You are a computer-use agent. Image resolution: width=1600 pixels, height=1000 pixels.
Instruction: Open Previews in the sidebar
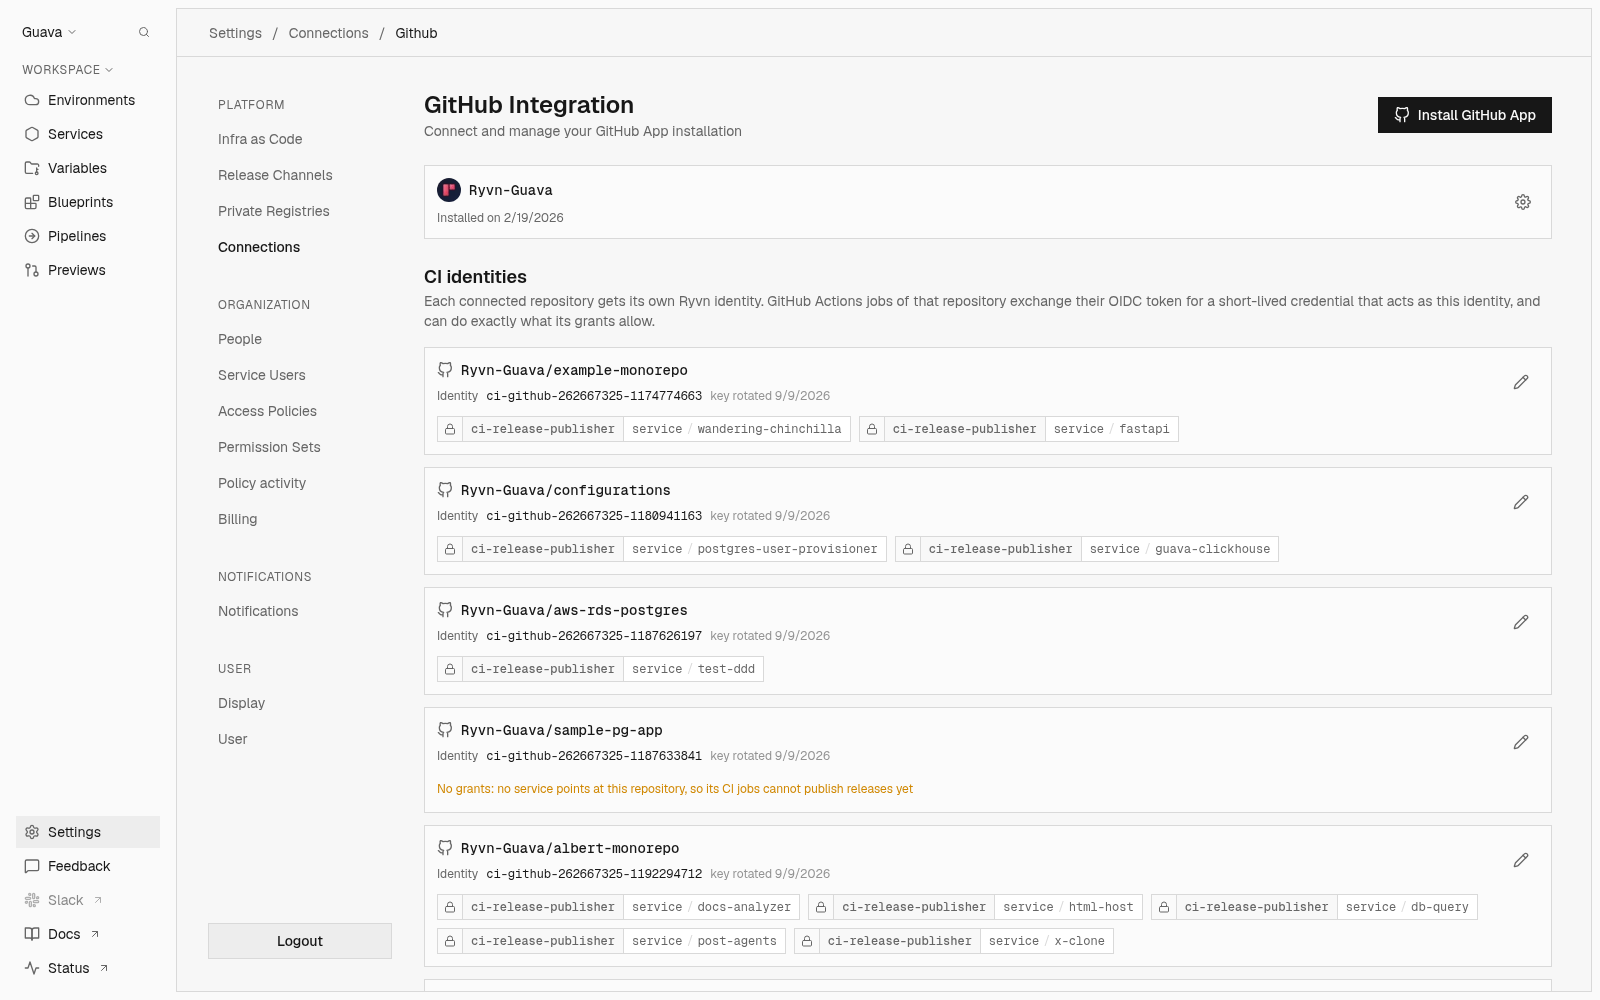pyautogui.click(x=88, y=270)
